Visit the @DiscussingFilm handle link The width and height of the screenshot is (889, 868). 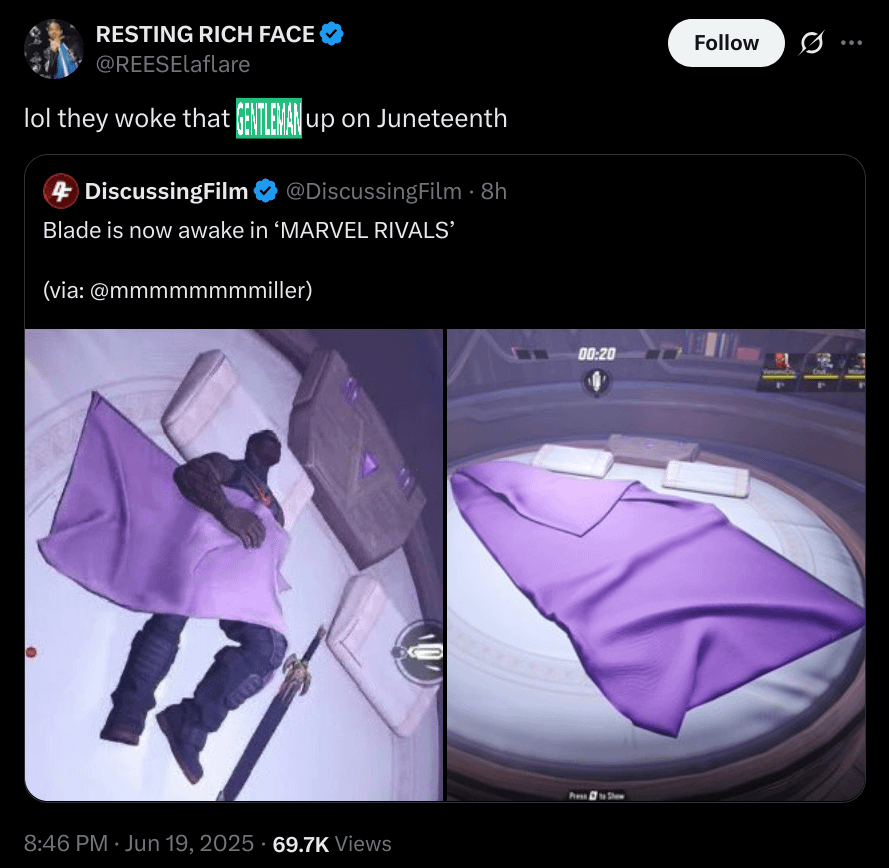pos(374,192)
